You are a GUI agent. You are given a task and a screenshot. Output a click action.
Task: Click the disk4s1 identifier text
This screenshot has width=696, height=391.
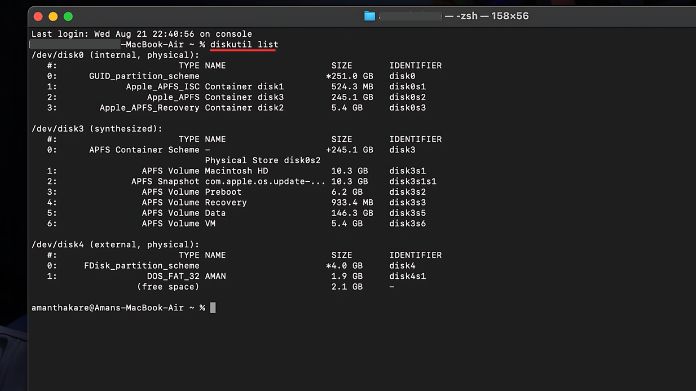pyautogui.click(x=407, y=276)
